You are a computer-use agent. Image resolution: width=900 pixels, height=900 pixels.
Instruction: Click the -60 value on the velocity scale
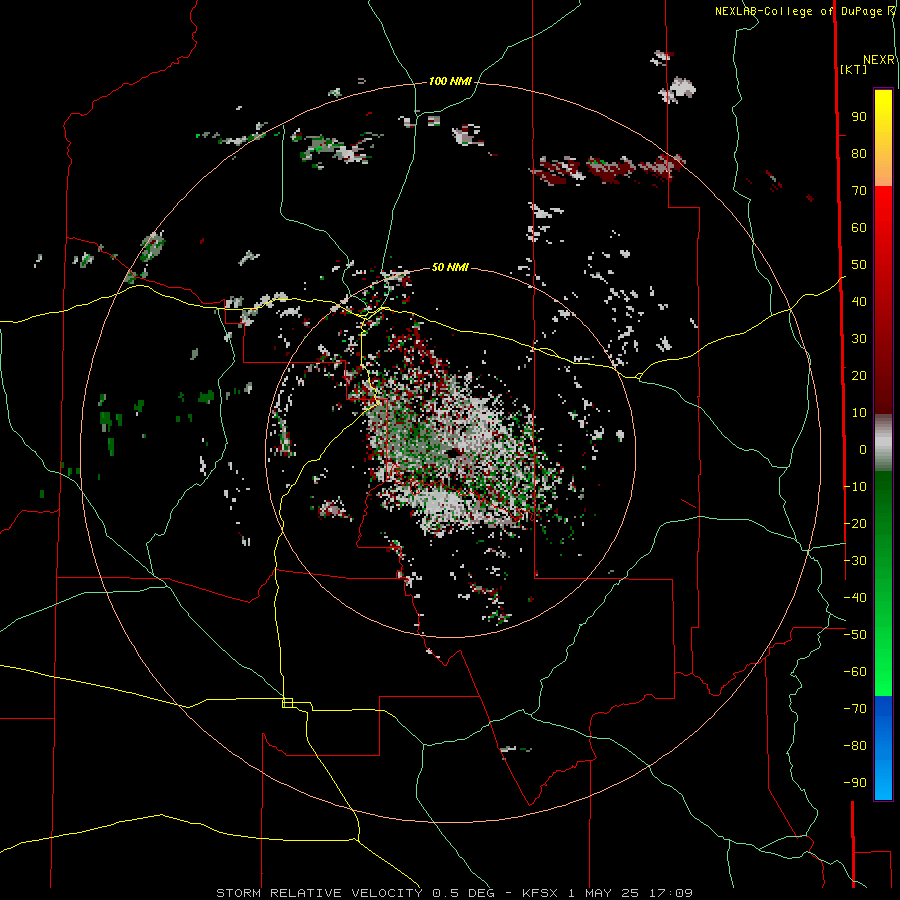coord(855,672)
